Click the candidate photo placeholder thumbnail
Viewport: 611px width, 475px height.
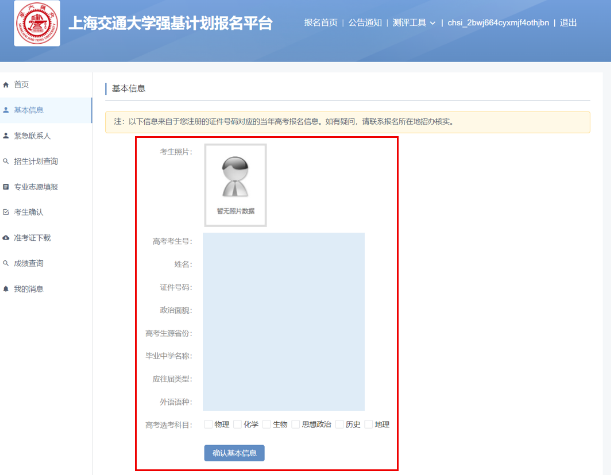pos(235,185)
